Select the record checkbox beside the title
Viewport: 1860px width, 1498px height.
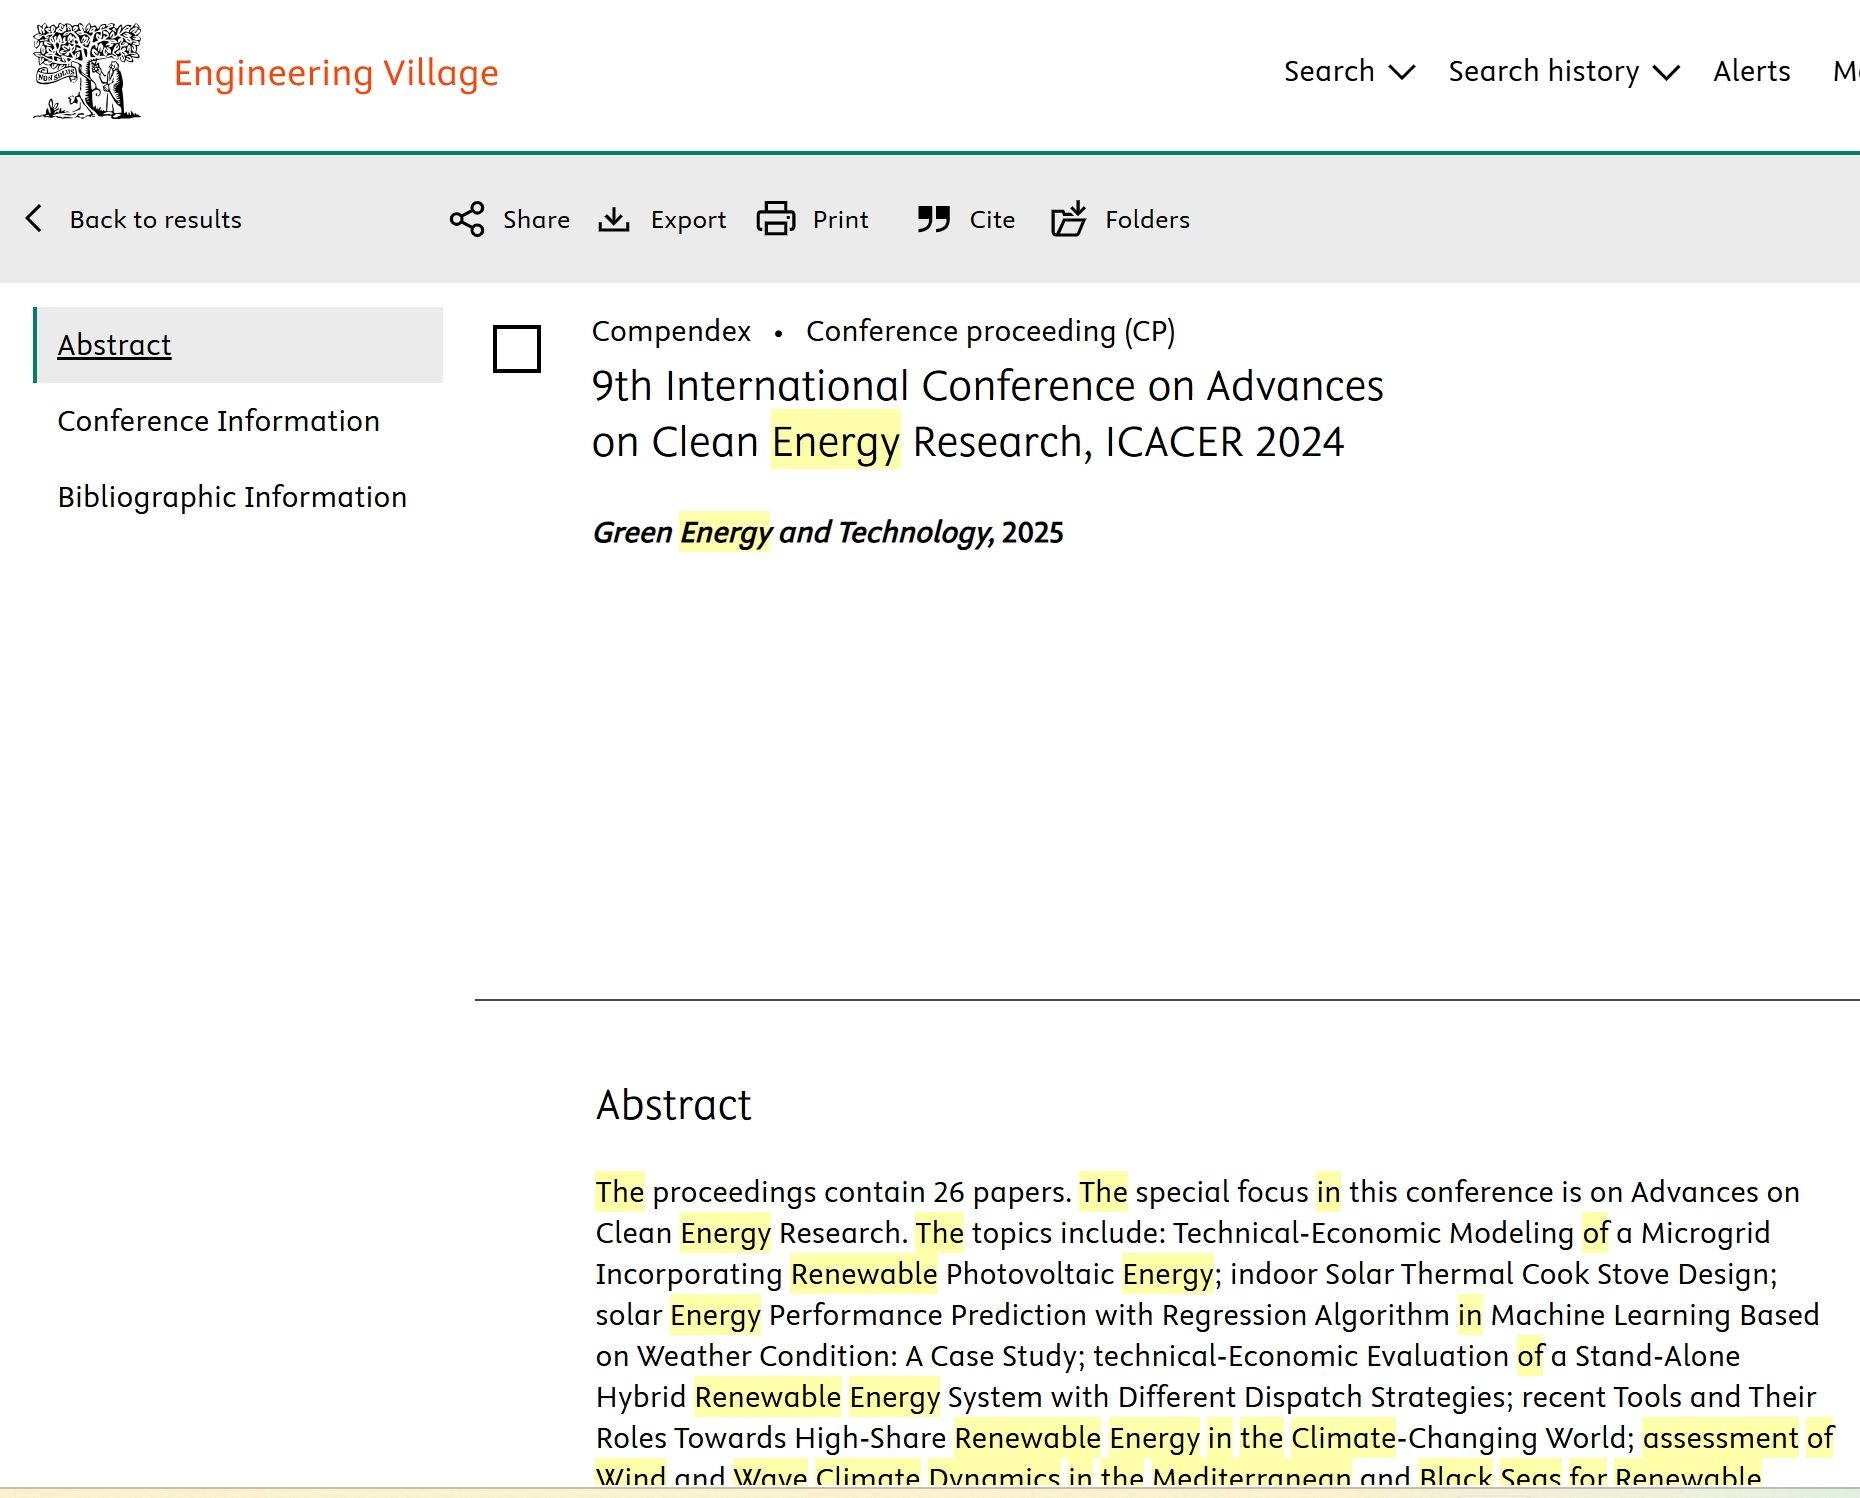(517, 349)
